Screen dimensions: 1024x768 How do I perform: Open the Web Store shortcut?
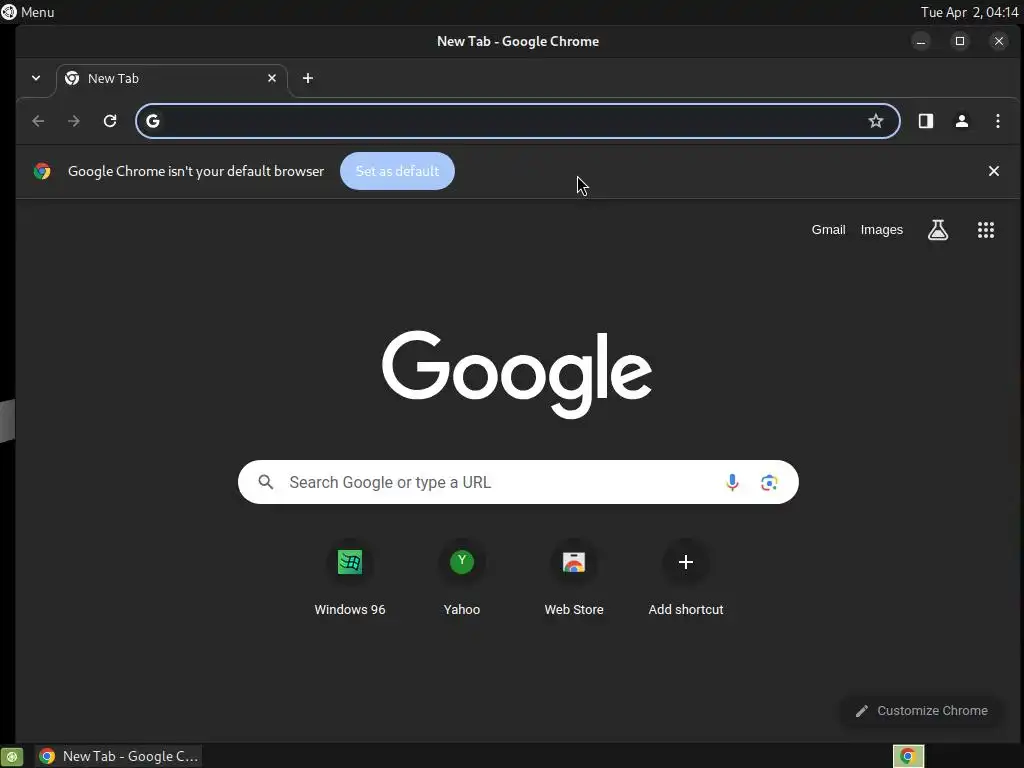pyautogui.click(x=574, y=577)
